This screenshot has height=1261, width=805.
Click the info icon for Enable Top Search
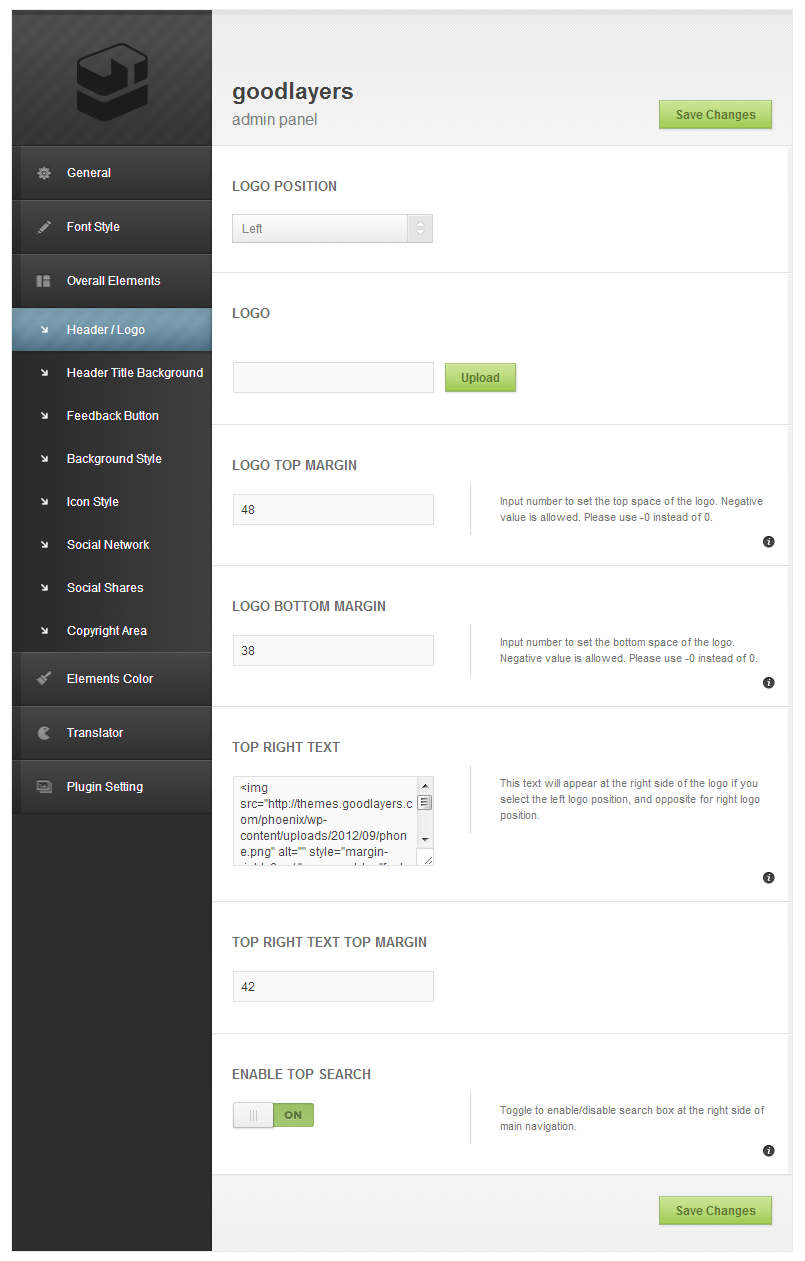tap(768, 1151)
